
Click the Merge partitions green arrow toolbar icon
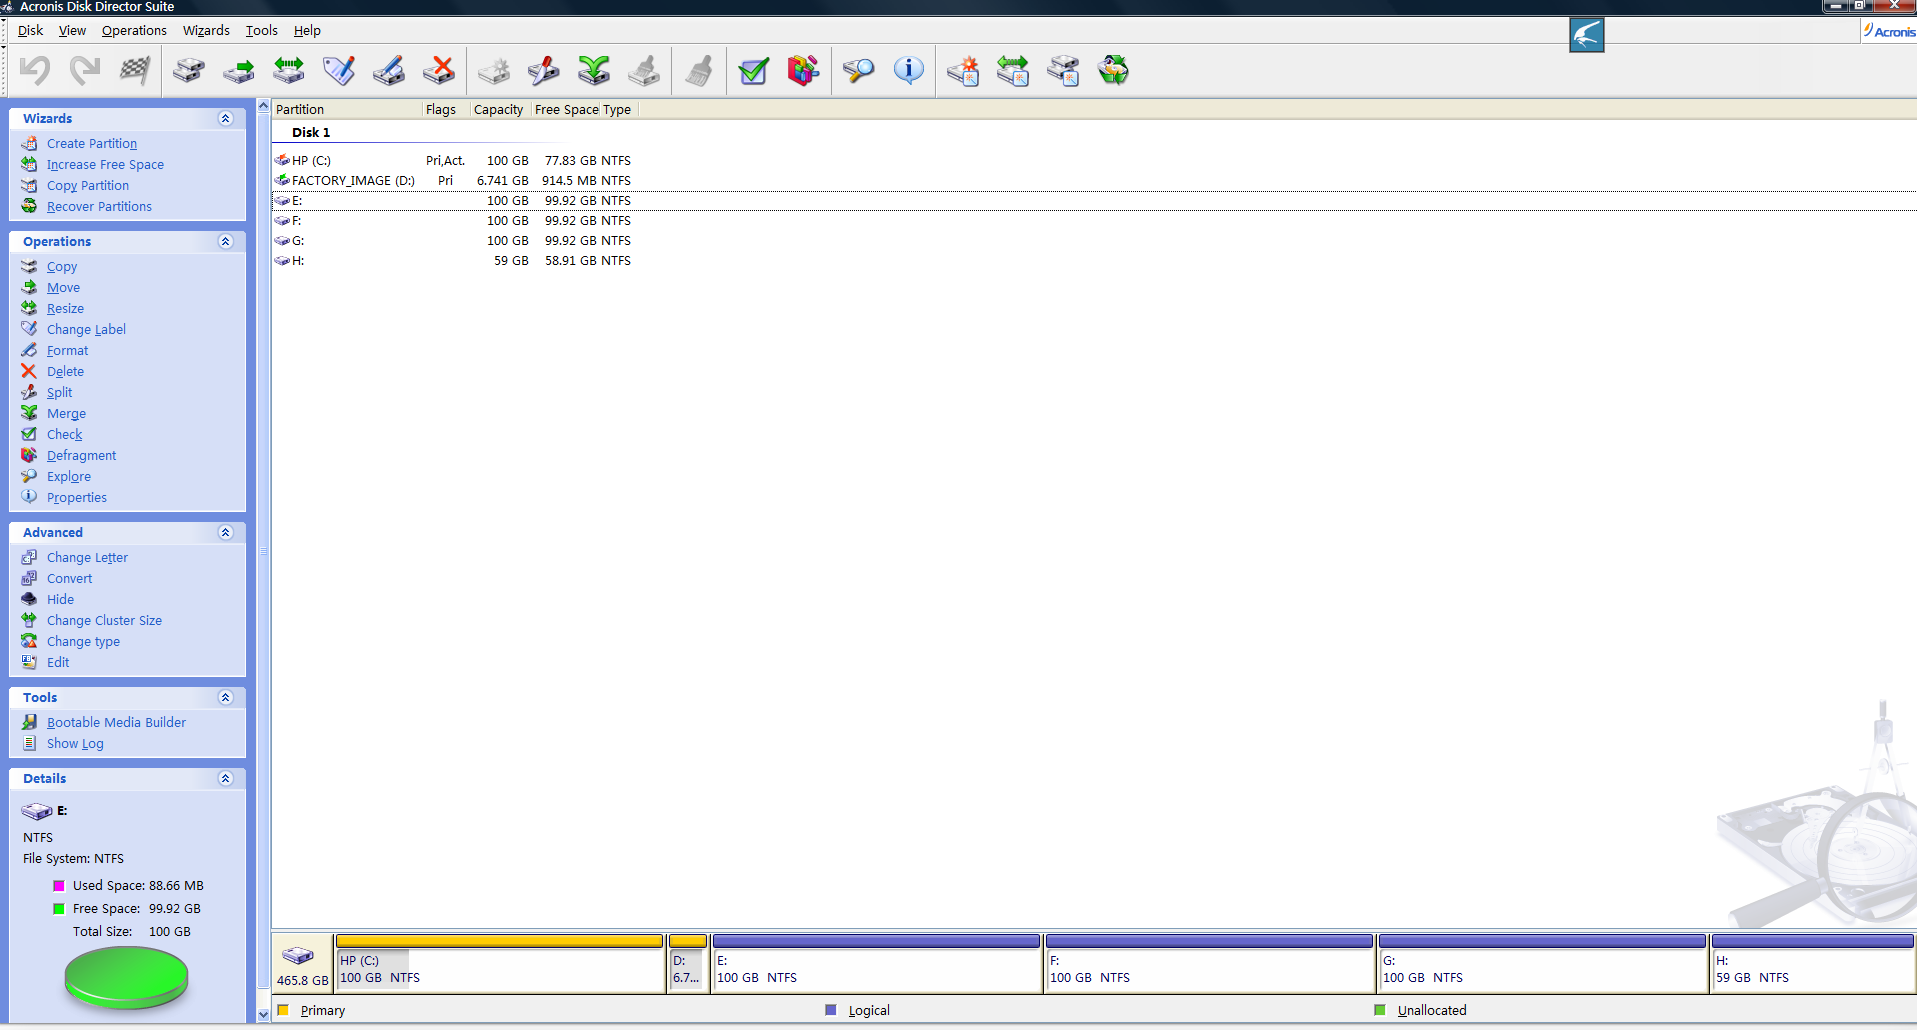coord(594,70)
